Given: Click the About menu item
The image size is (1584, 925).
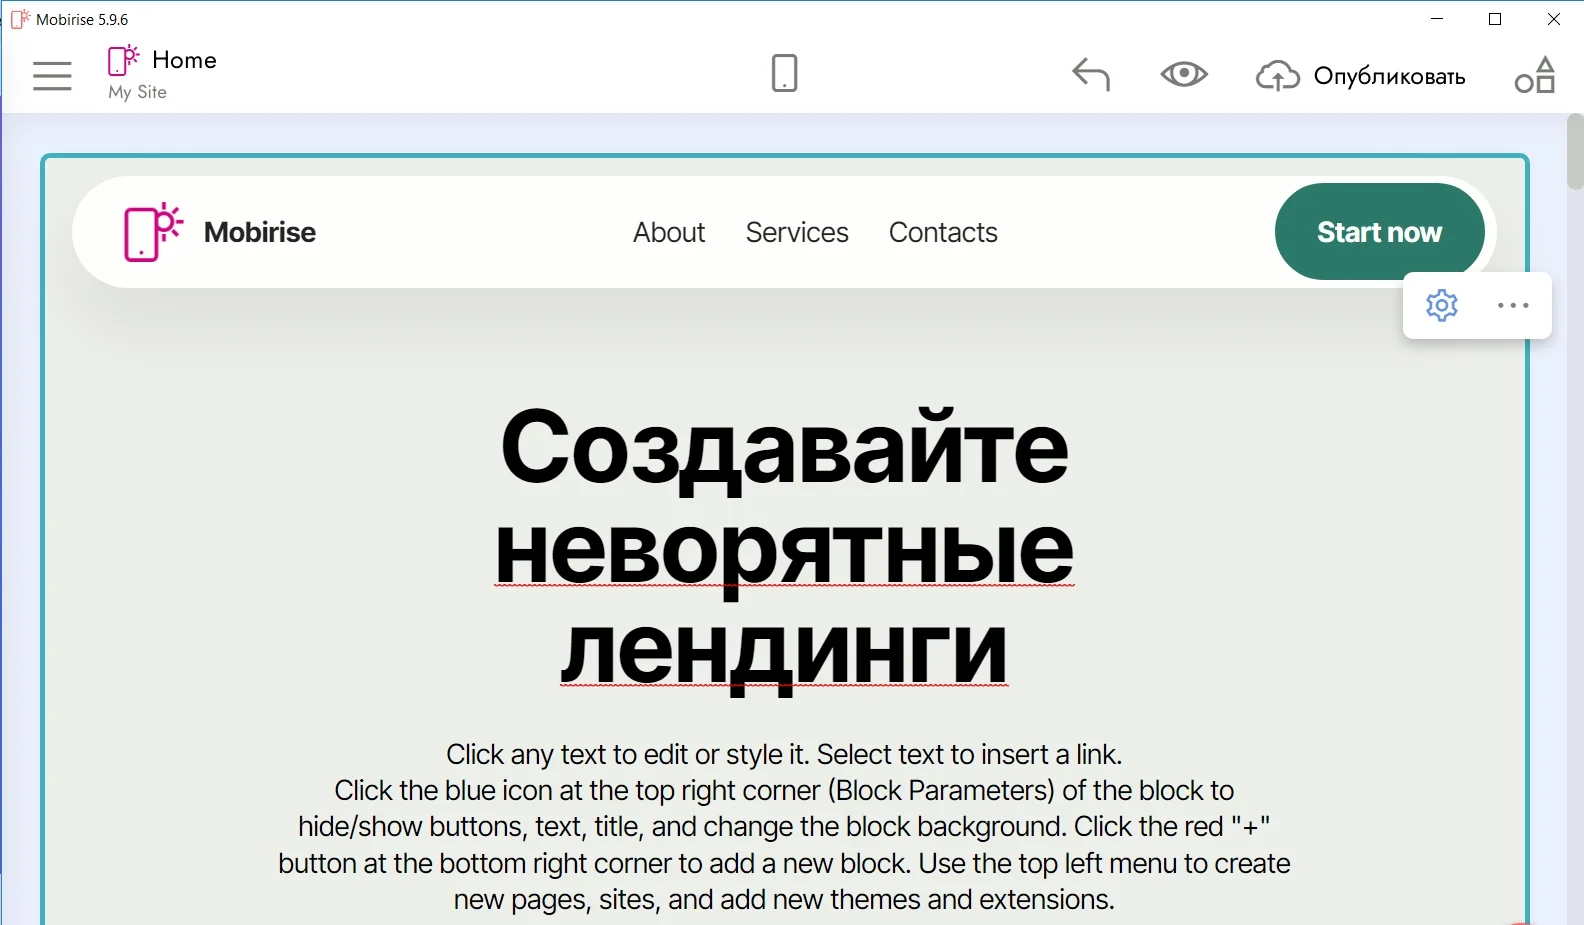Looking at the screenshot, I should pos(669,232).
